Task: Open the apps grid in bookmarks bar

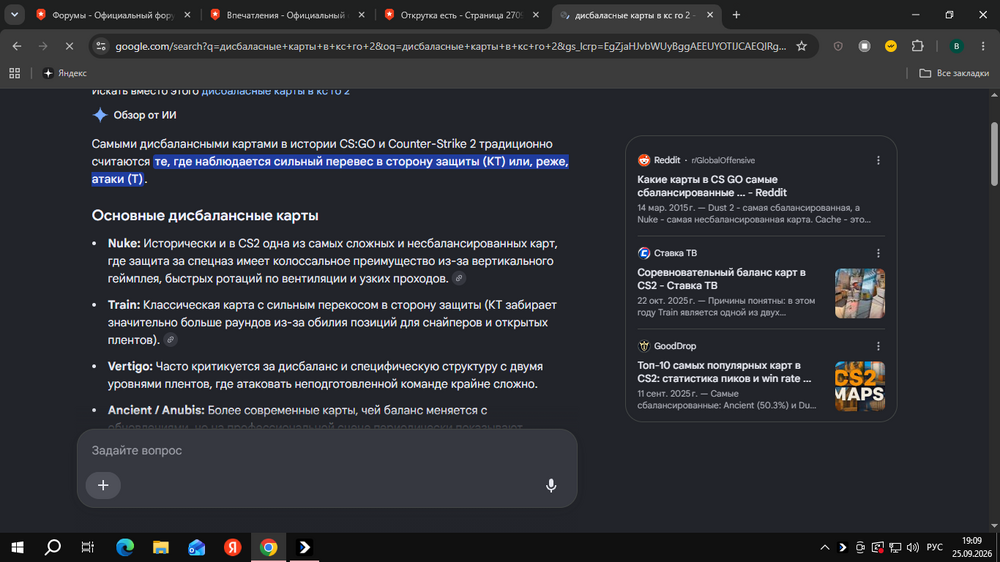Action: point(15,73)
